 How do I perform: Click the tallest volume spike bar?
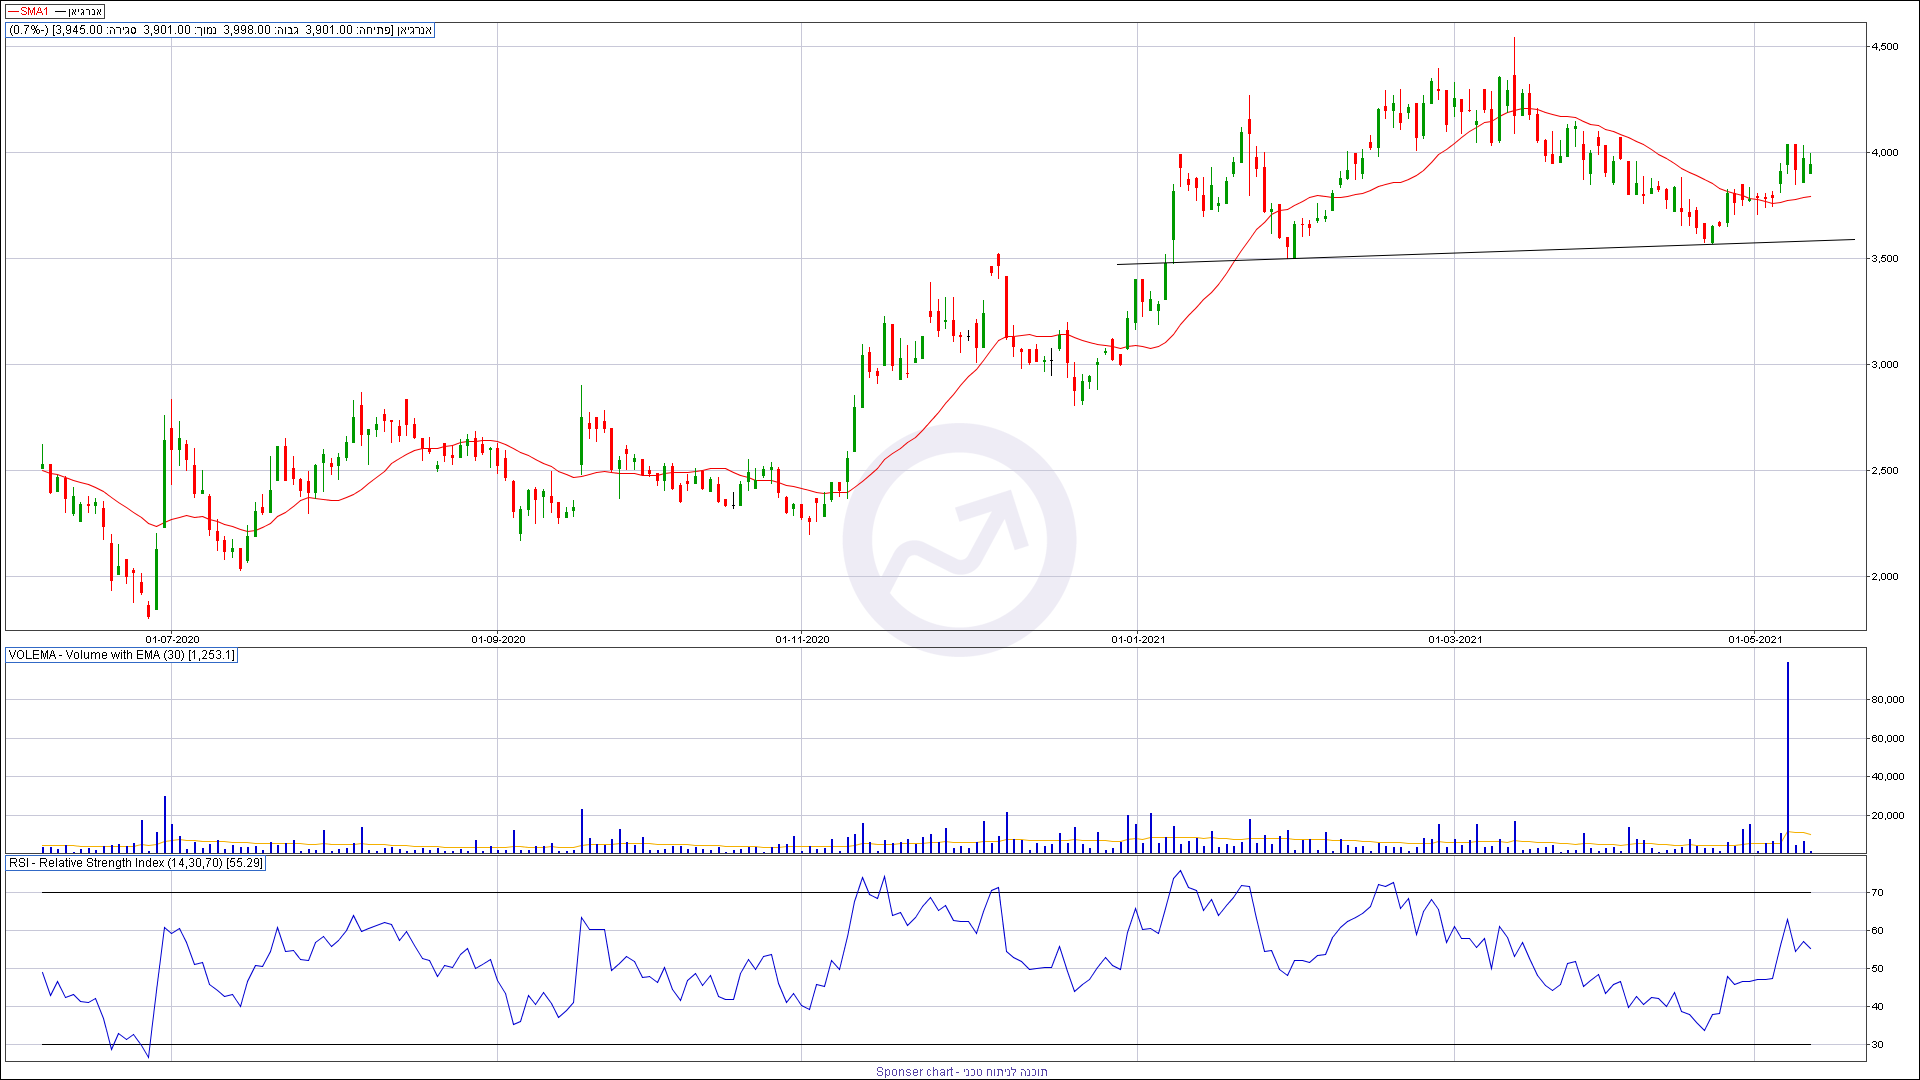[x=1788, y=757]
